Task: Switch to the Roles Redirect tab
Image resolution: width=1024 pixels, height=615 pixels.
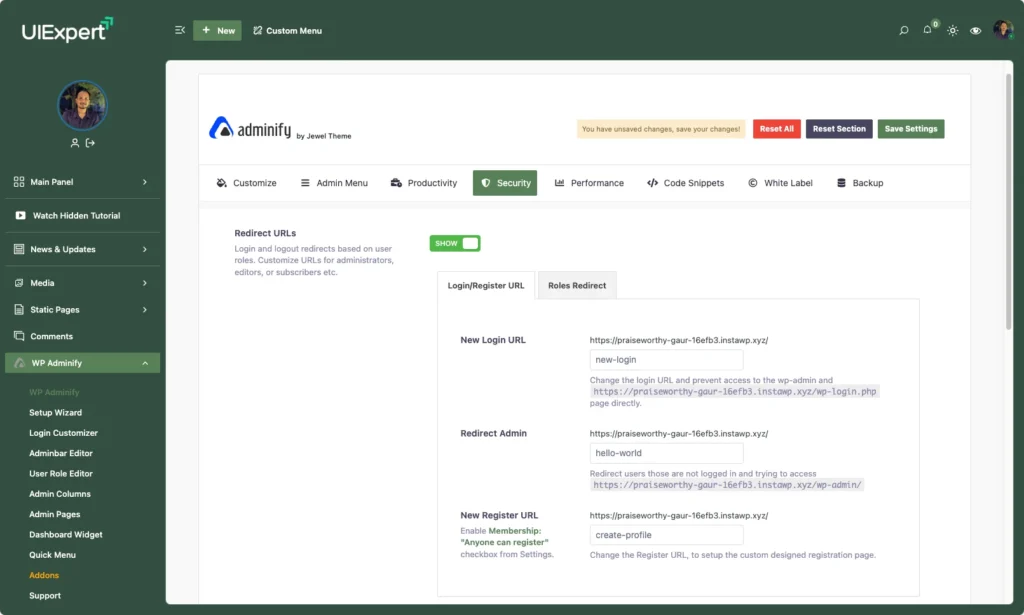Action: 577,285
